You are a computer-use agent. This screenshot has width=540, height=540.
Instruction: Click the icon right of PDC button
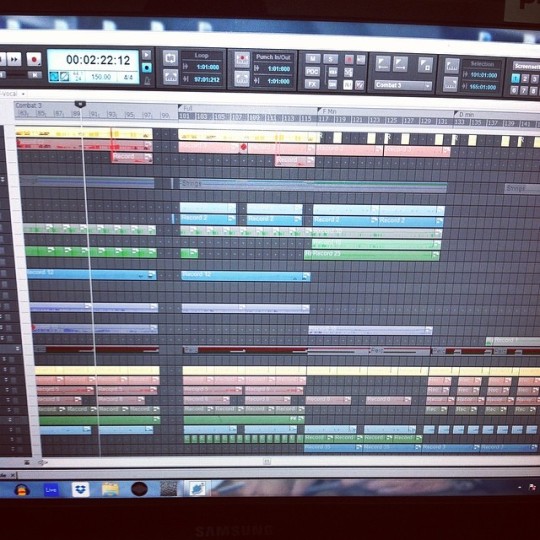pyautogui.click(x=333, y=72)
